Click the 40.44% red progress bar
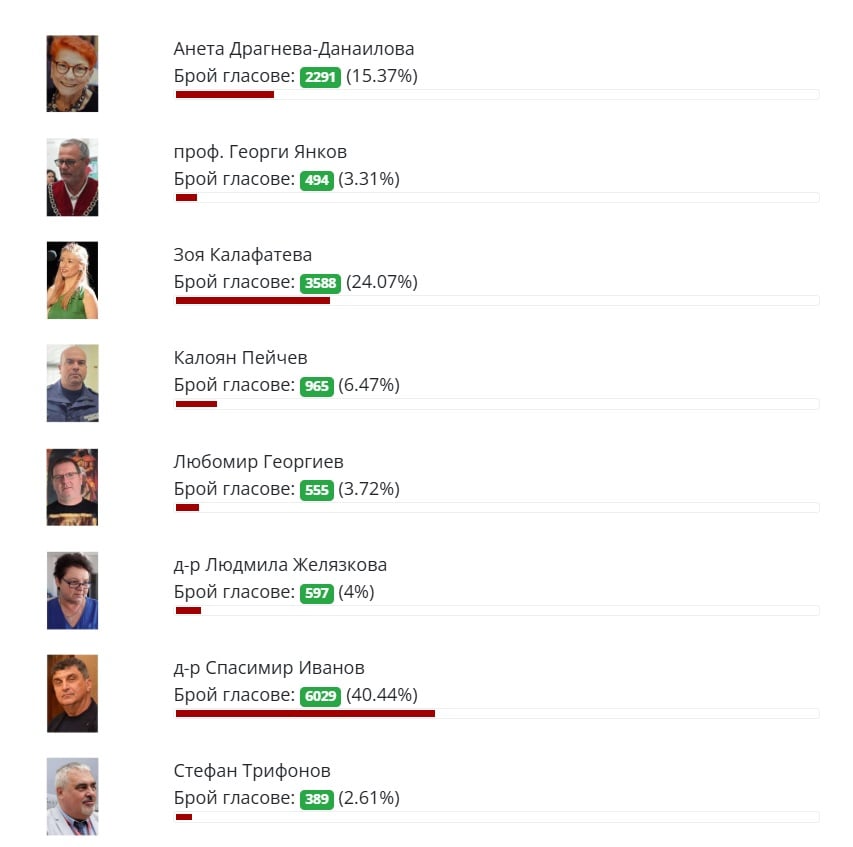Image resolution: width=853 pixels, height=847 pixels. 305,713
